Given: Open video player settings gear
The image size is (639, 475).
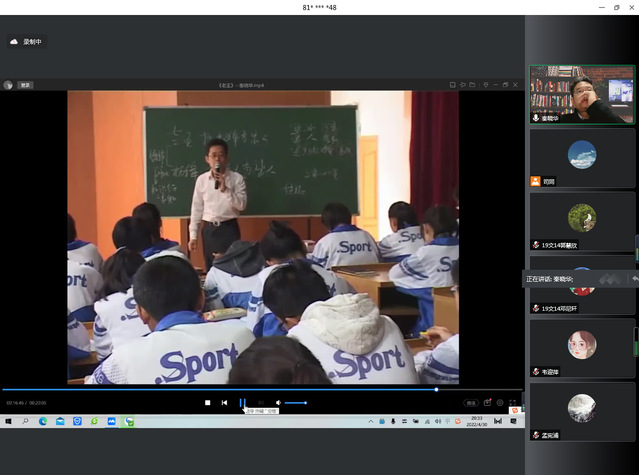Looking at the screenshot, I should tap(500, 402).
